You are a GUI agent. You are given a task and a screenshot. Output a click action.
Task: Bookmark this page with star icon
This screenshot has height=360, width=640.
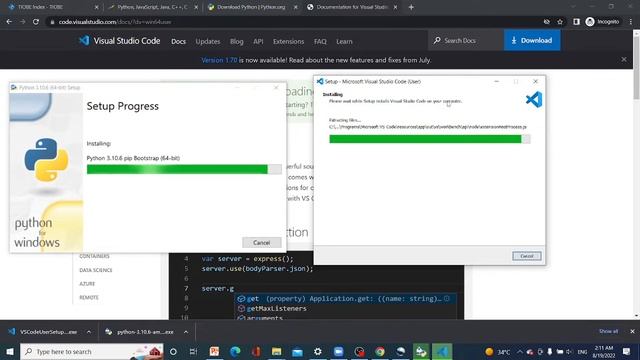[560, 22]
